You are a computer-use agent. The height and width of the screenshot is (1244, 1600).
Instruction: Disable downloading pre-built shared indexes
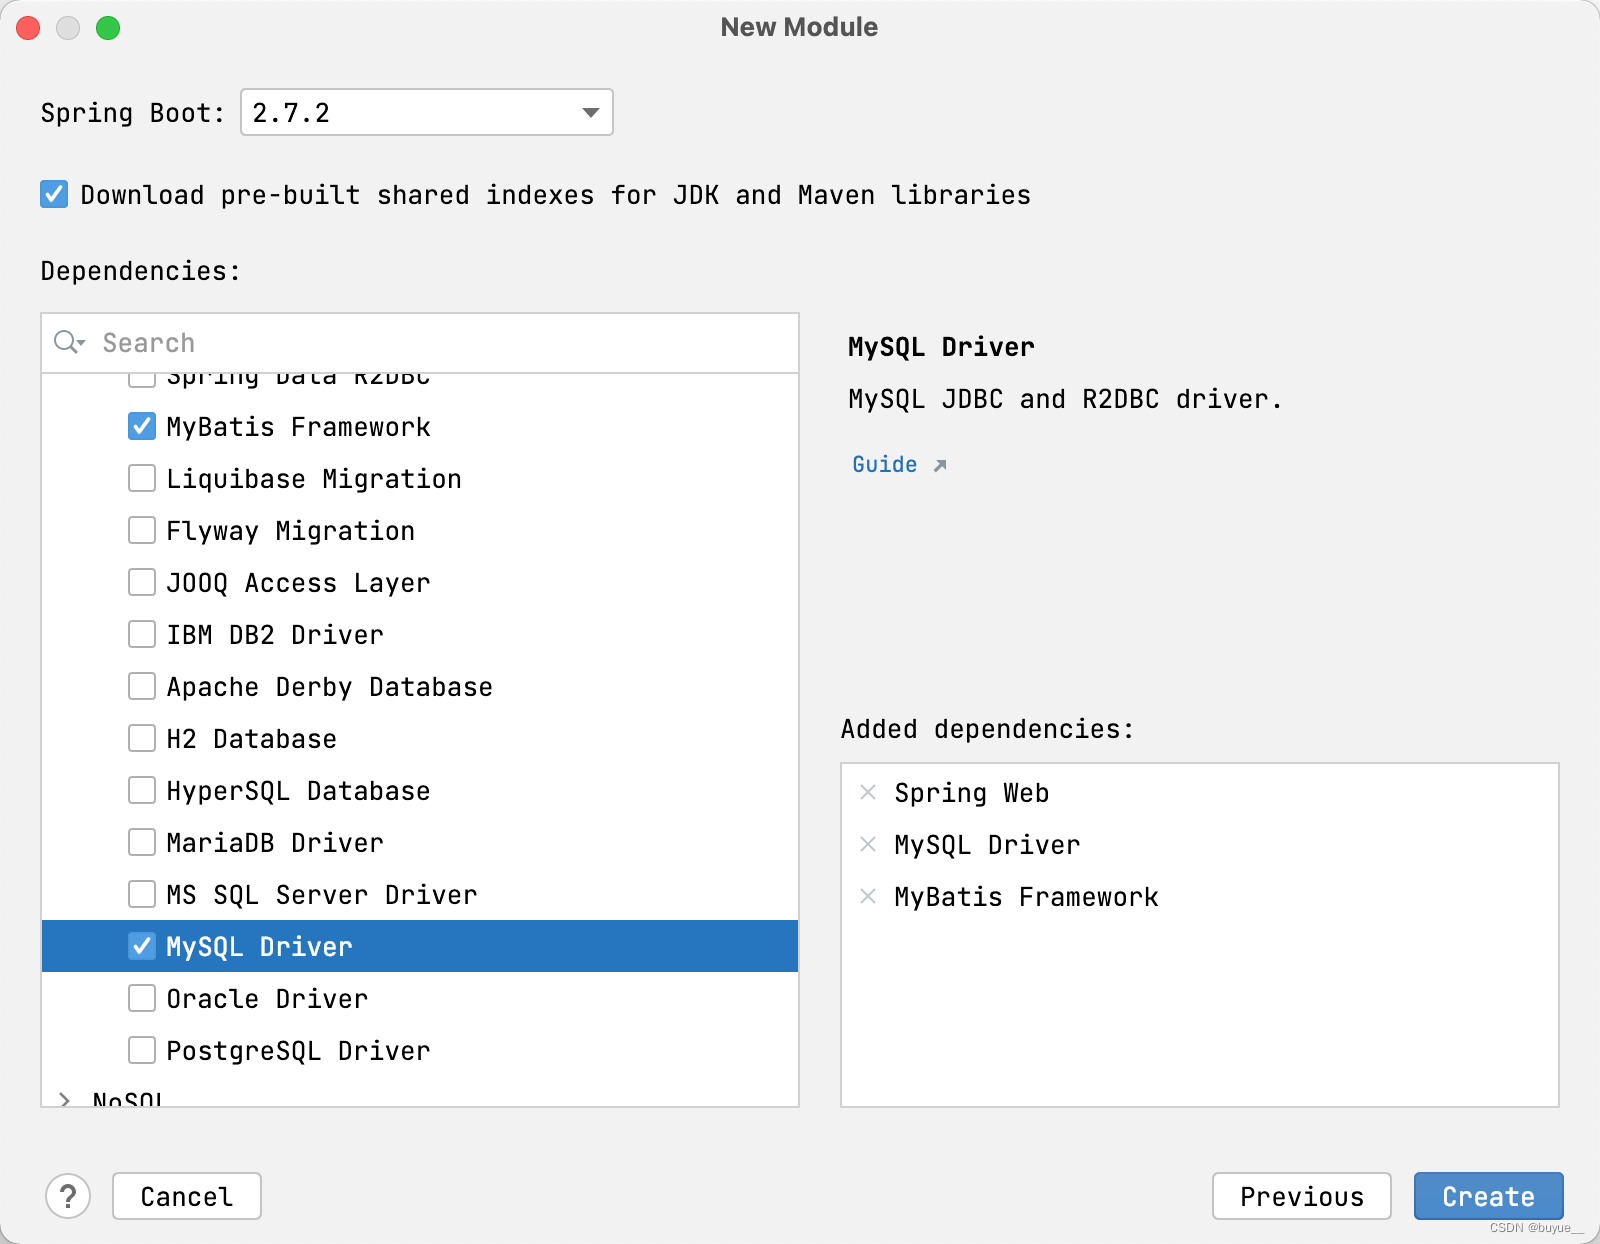tap(53, 194)
